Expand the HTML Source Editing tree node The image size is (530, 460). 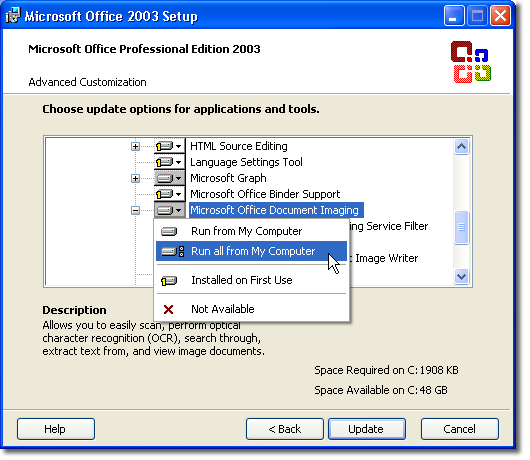[x=135, y=146]
